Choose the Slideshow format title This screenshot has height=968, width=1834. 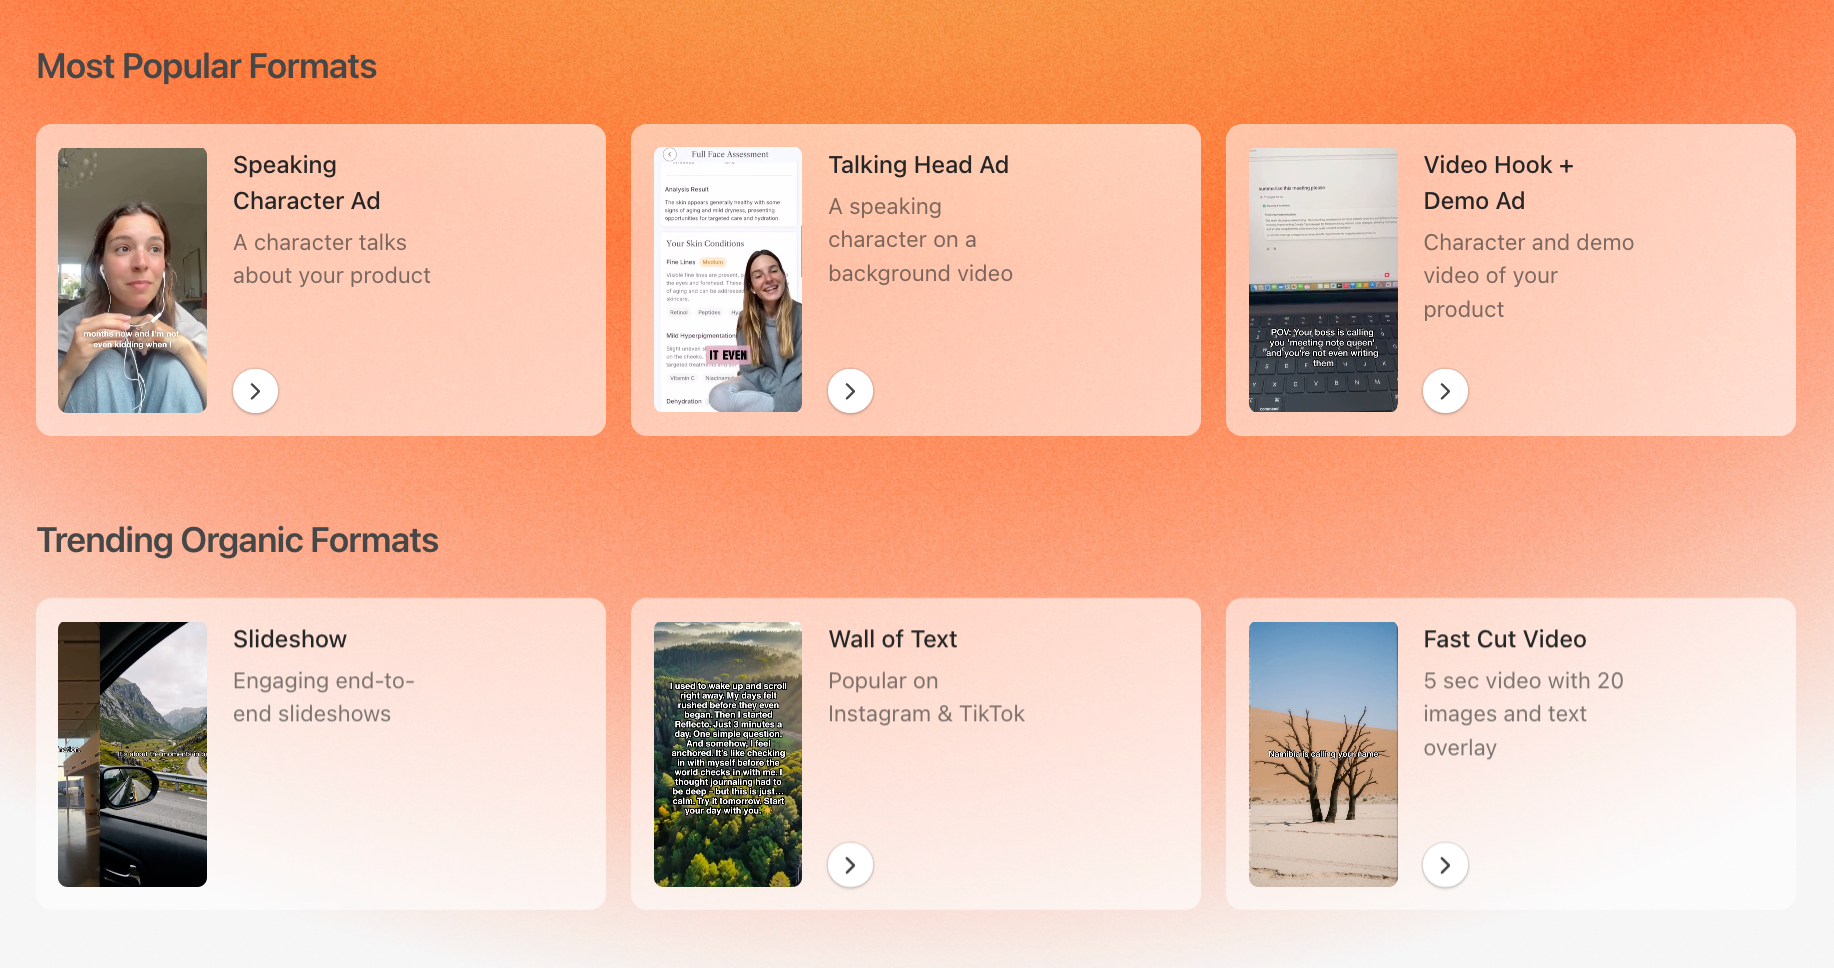[x=290, y=639]
